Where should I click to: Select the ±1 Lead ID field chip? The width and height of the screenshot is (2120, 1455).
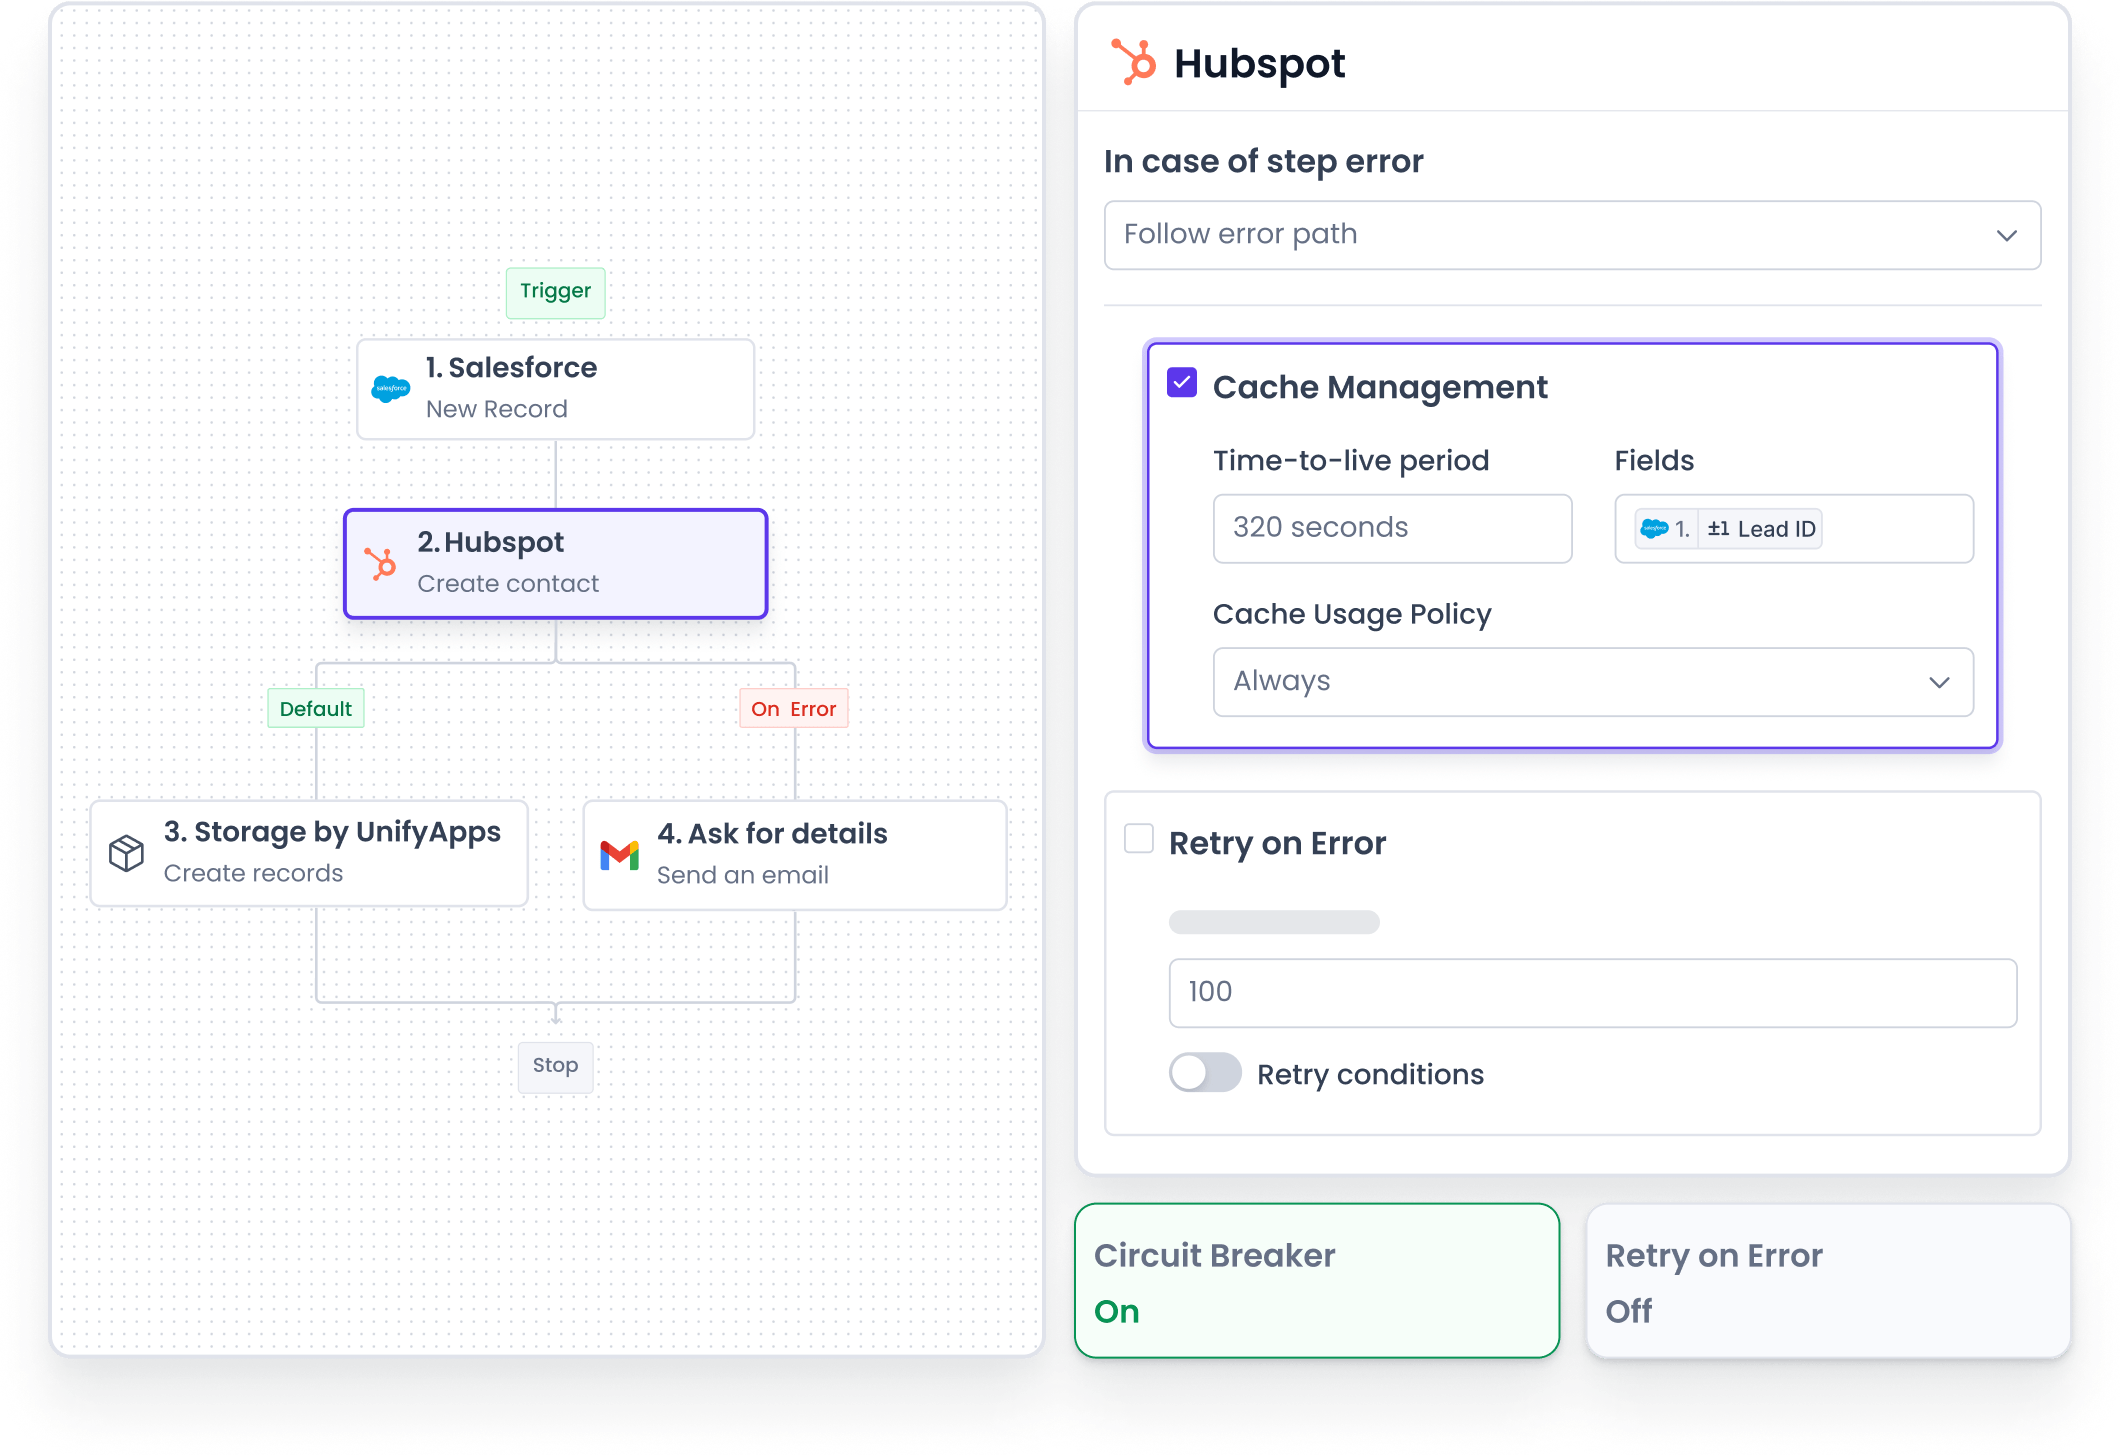point(1761,529)
